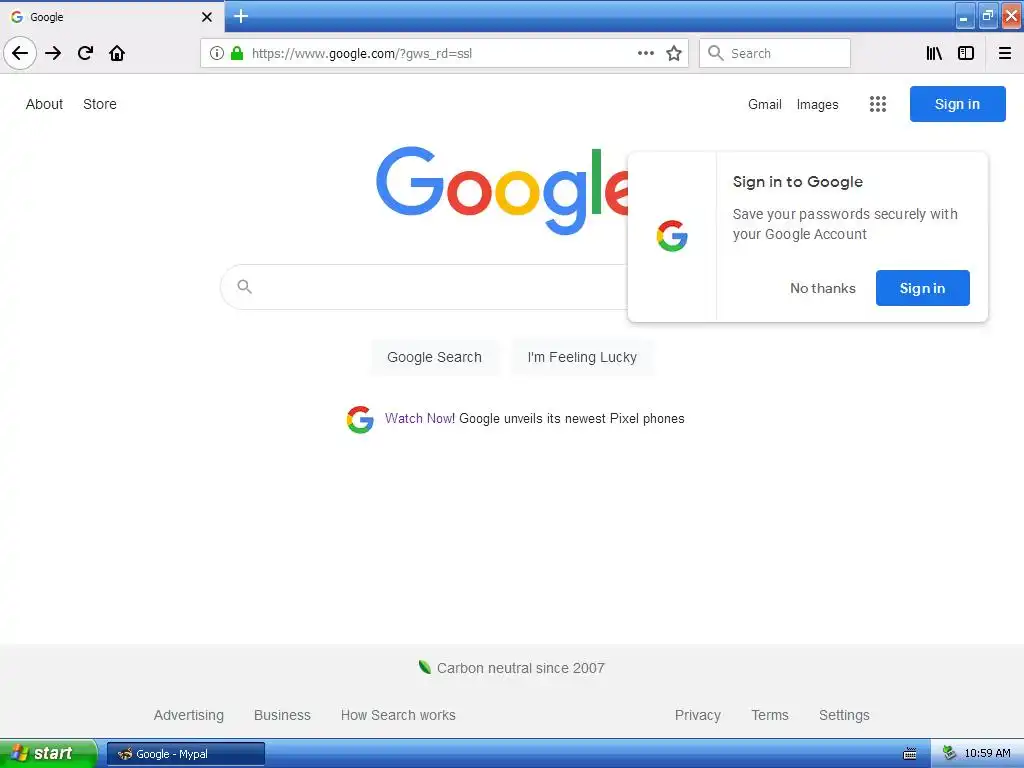1024x768 pixels.
Task: Click the network tray icon near the clock
Action: [x=950, y=754]
